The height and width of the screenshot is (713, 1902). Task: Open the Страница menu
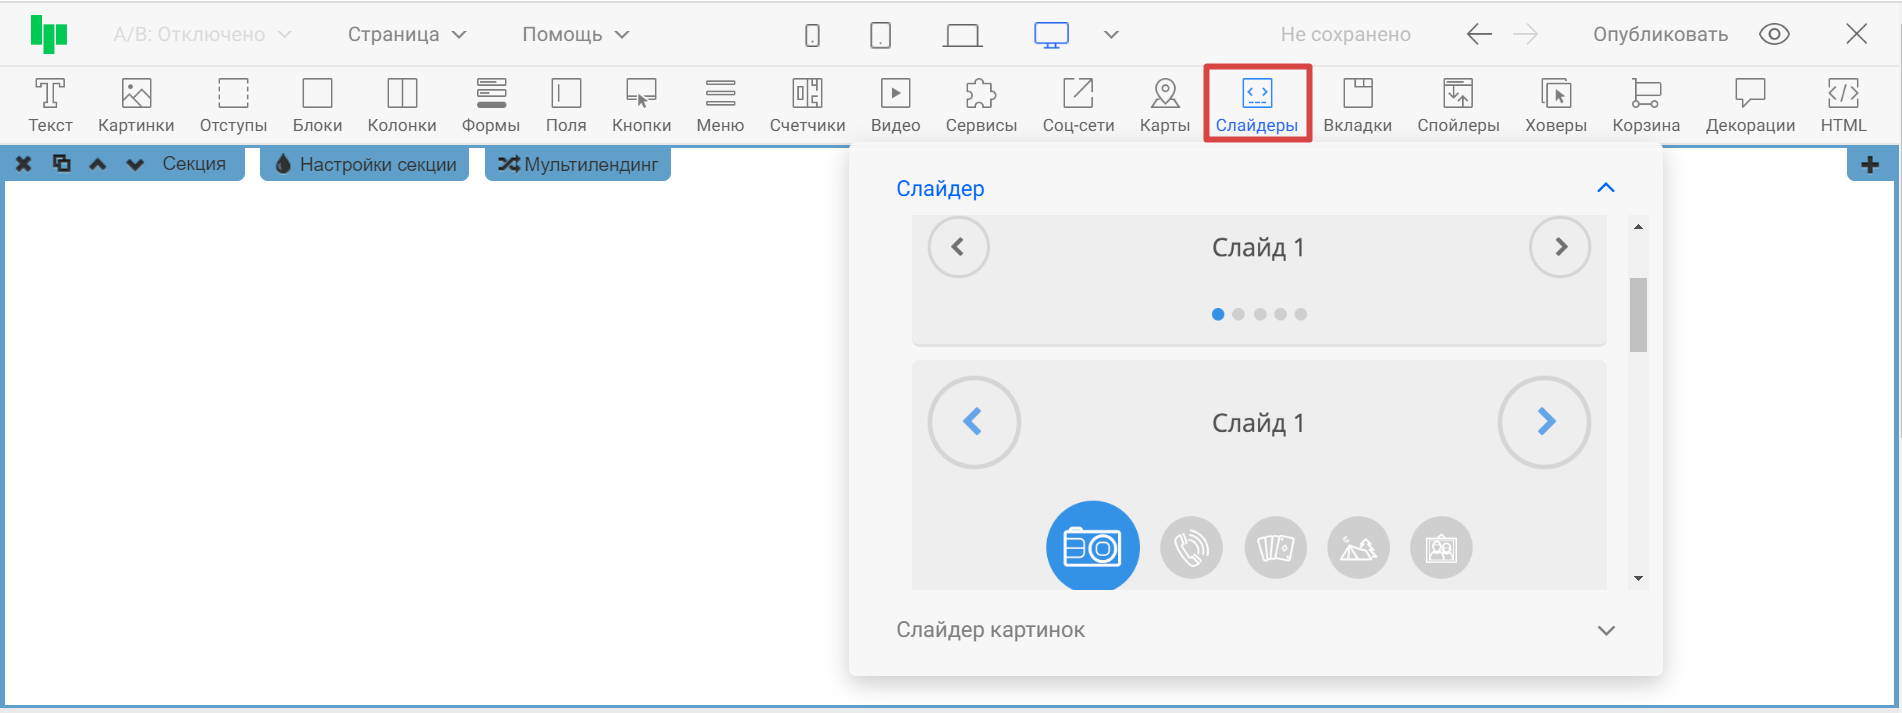click(406, 34)
